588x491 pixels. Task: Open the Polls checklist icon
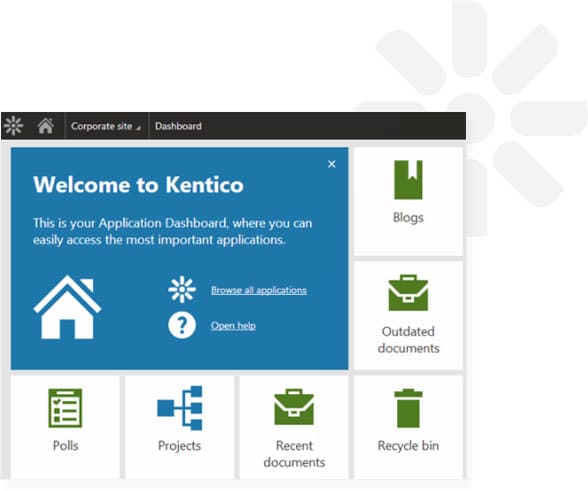click(x=65, y=408)
